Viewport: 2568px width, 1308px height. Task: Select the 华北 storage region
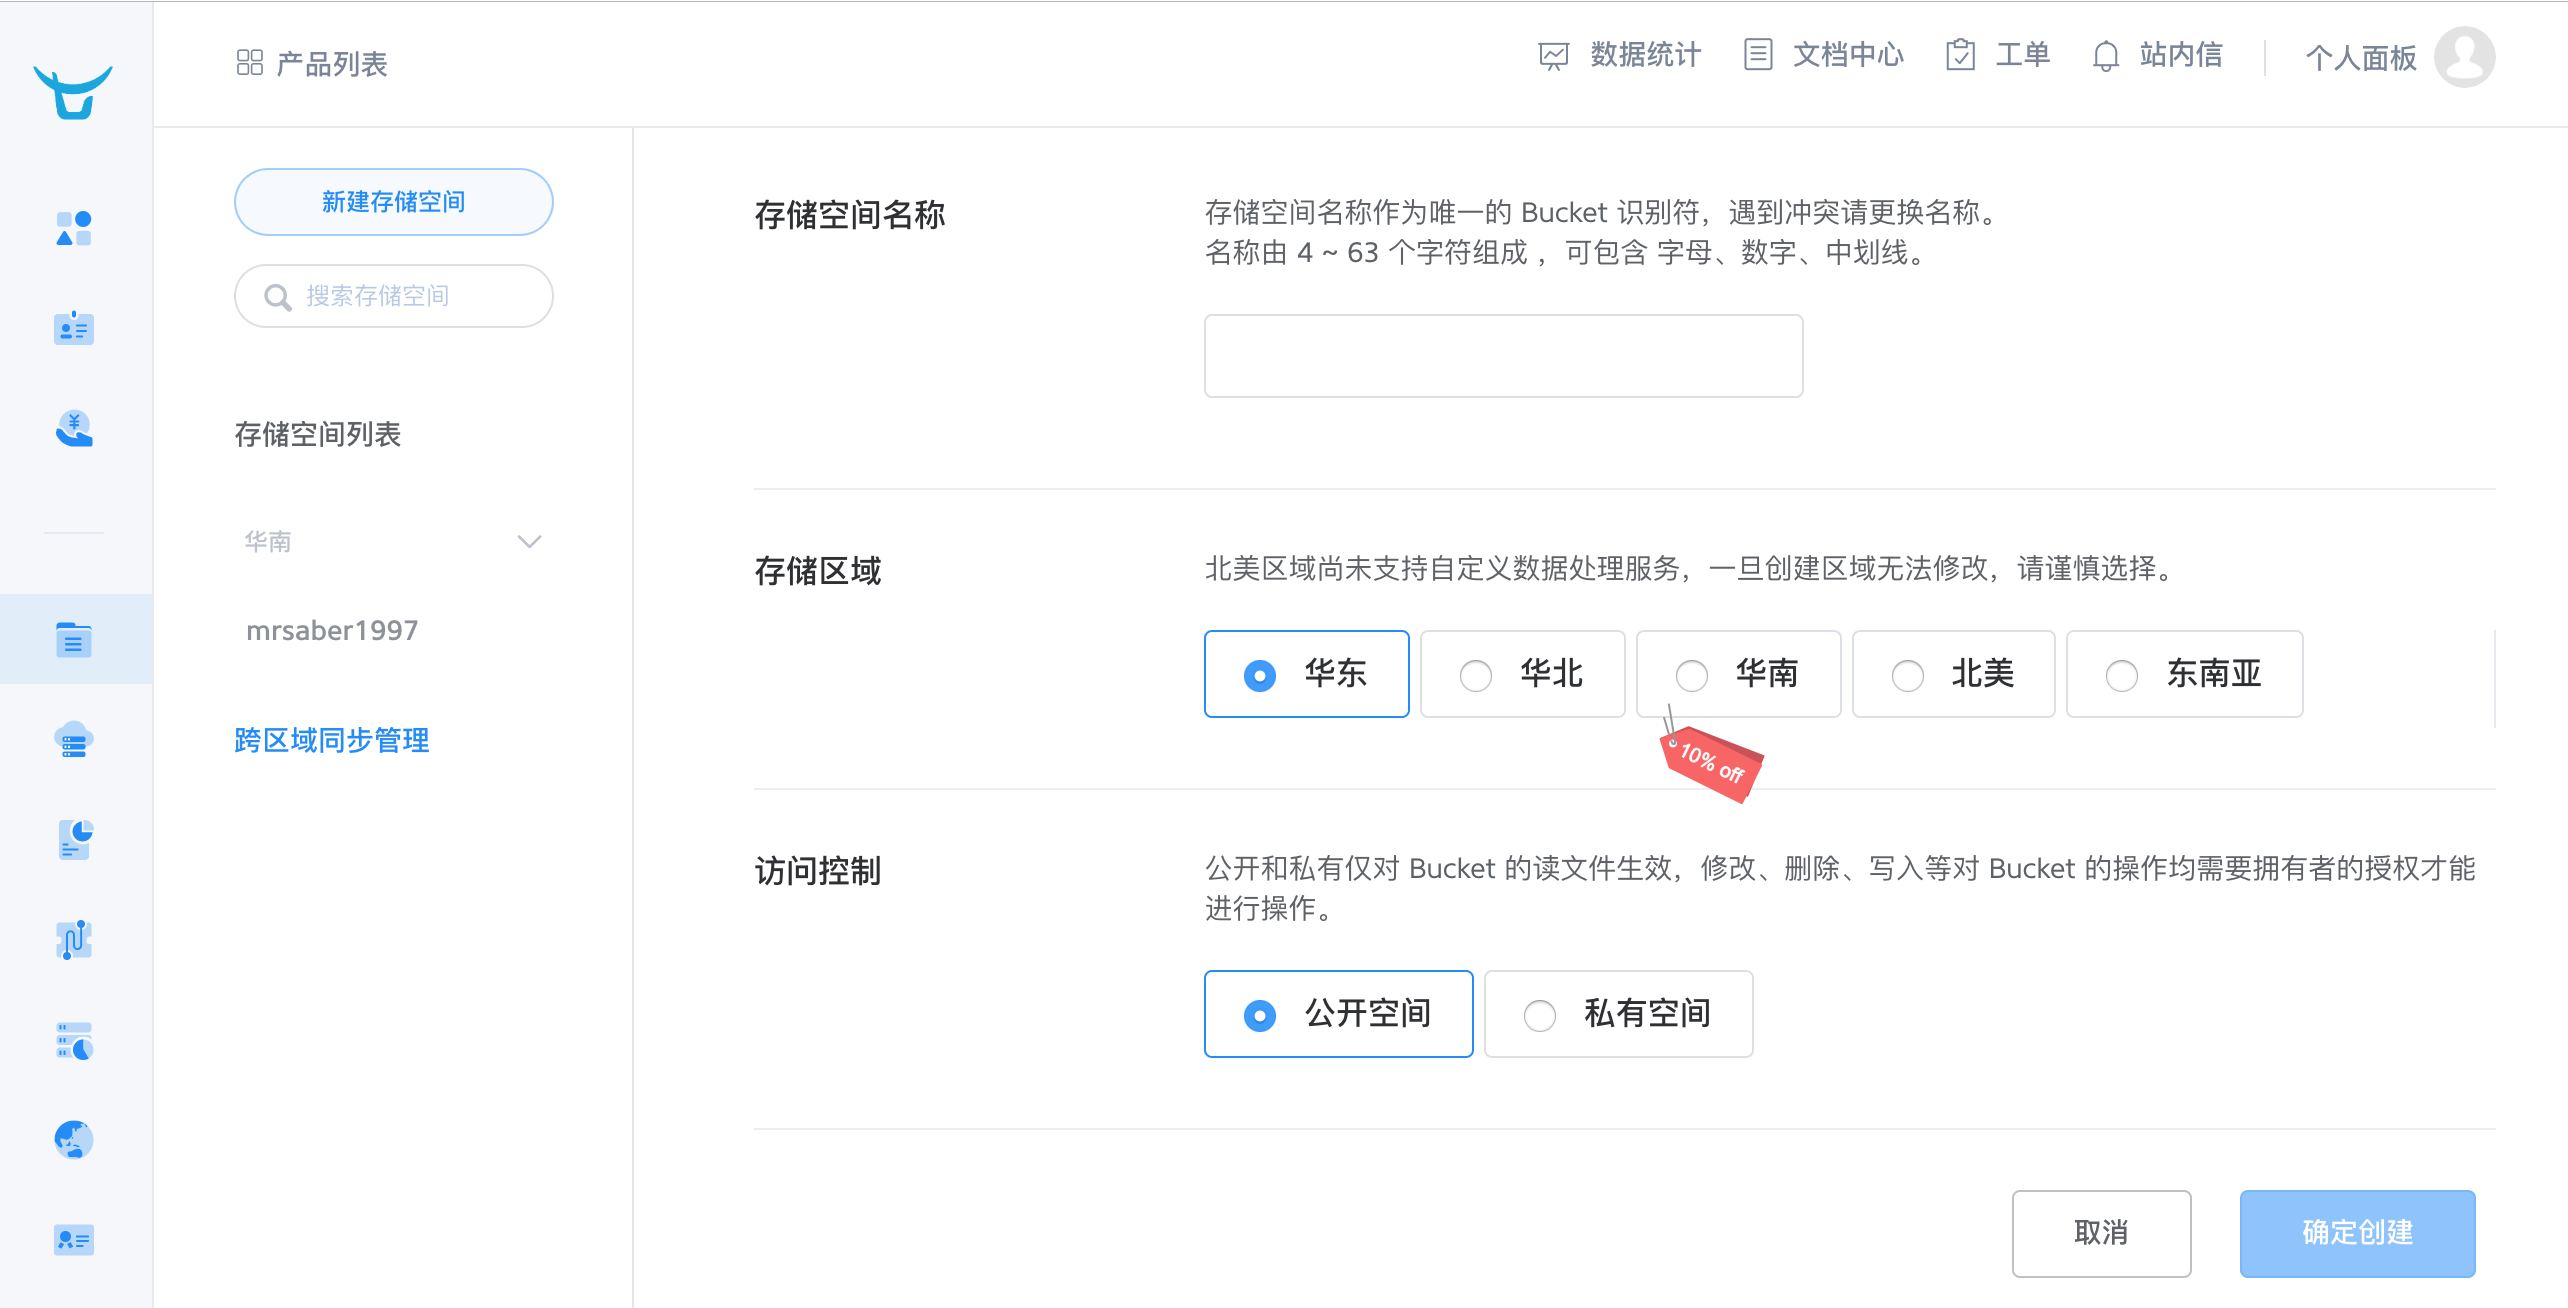pos(1522,674)
